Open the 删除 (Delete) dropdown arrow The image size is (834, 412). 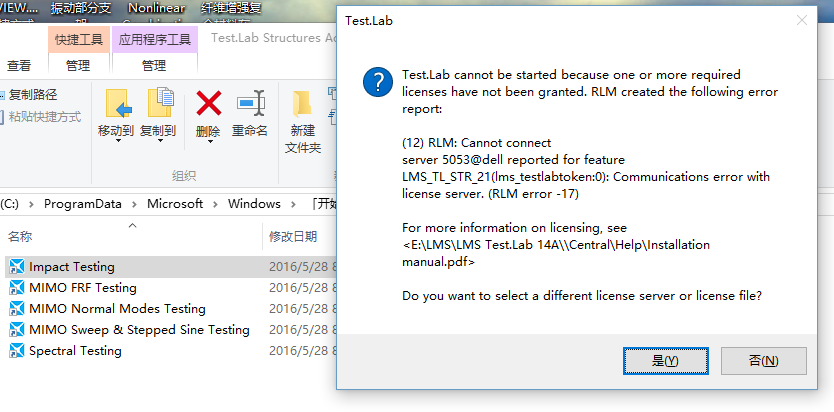coord(208,142)
